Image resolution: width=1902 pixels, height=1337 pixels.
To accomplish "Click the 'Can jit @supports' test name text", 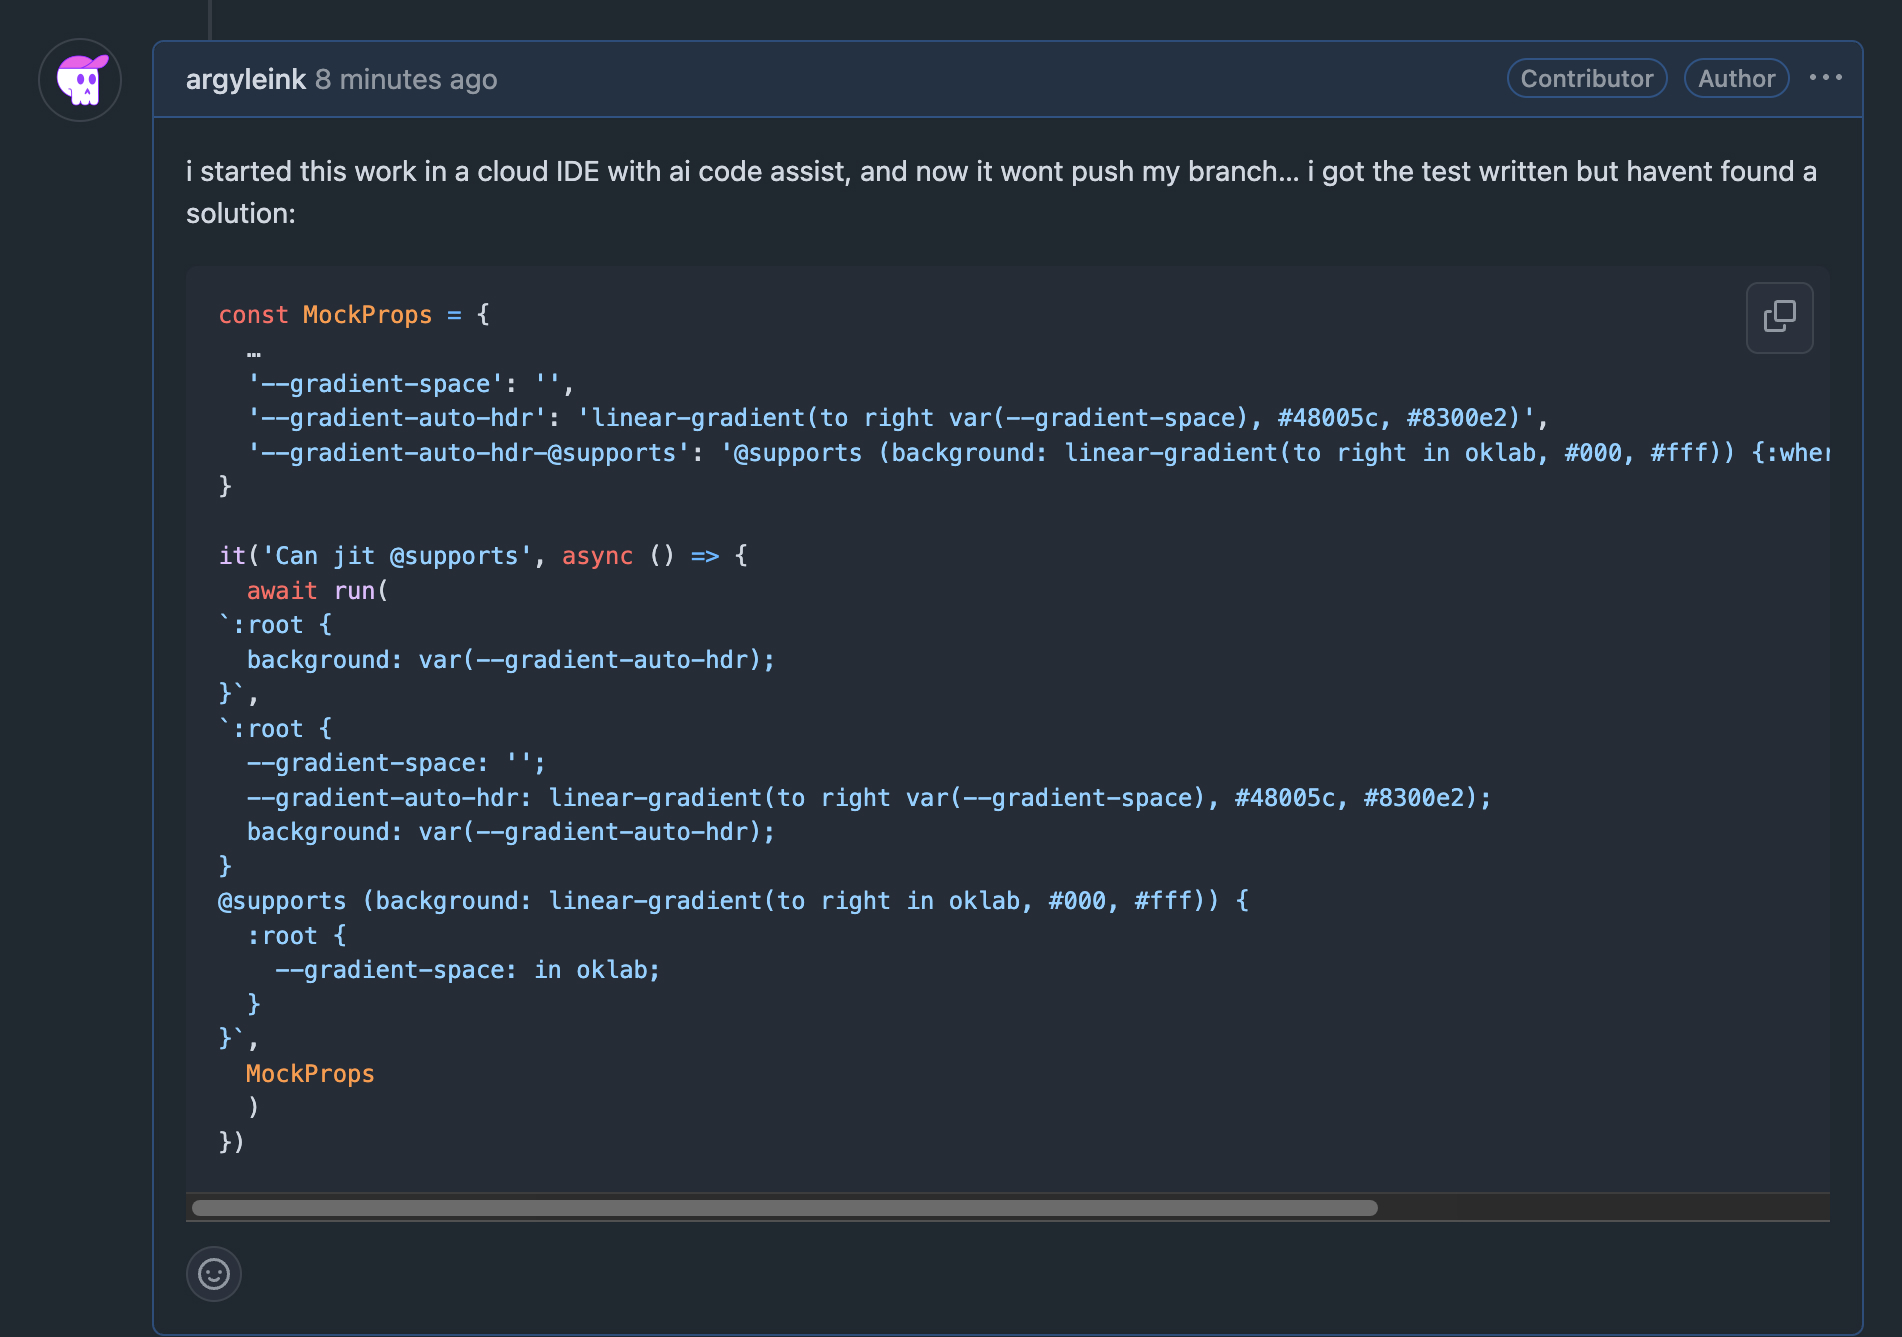I will coord(396,556).
